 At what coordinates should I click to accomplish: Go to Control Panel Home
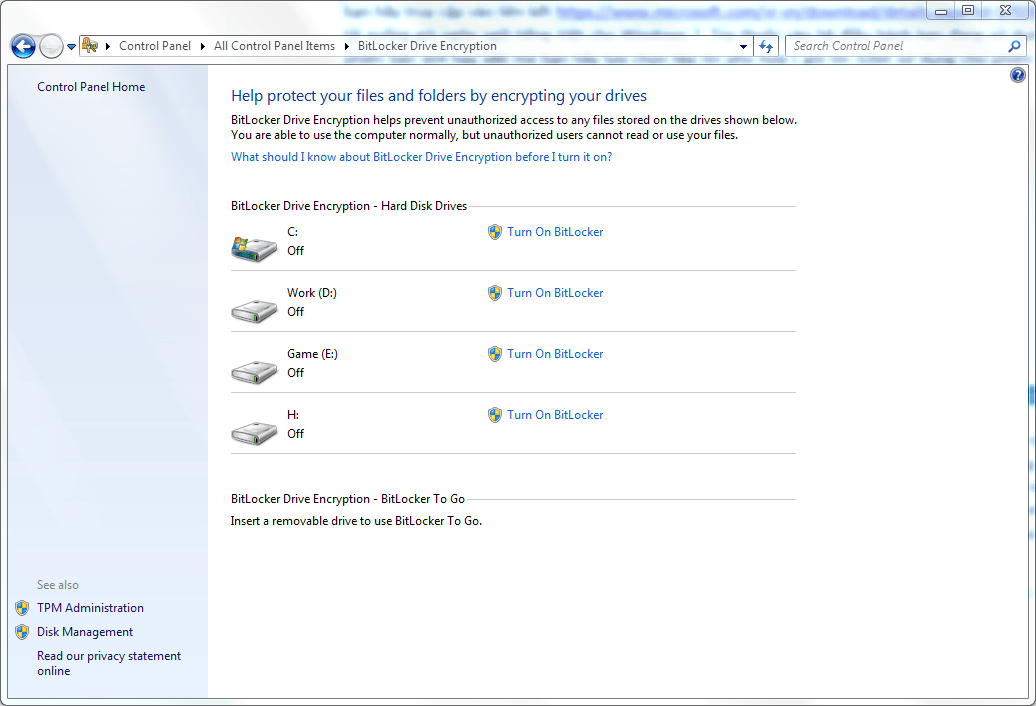pos(91,87)
